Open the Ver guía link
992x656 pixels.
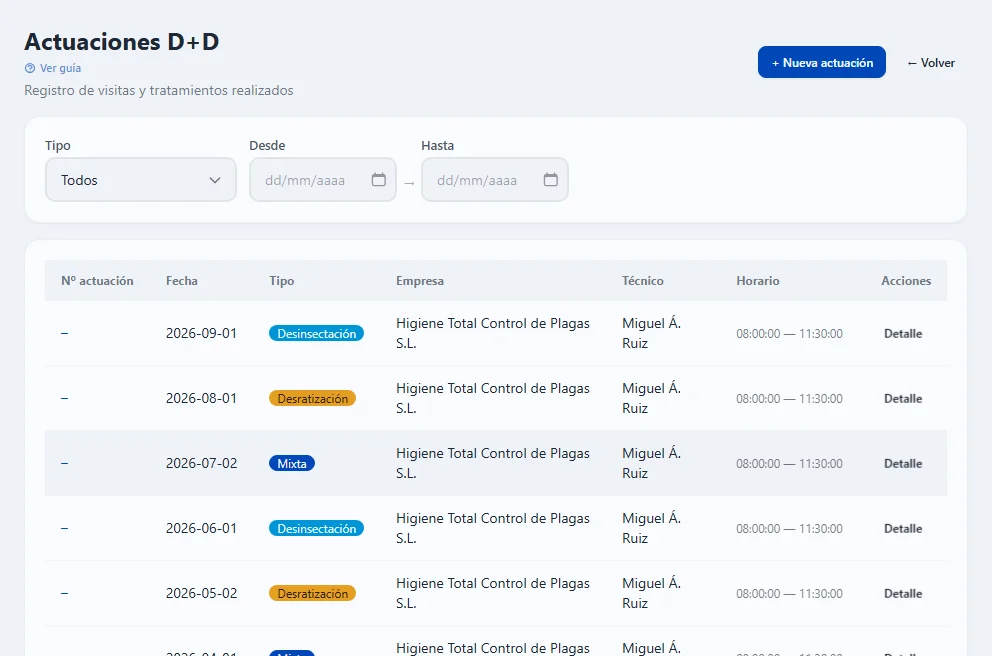click(x=60, y=68)
